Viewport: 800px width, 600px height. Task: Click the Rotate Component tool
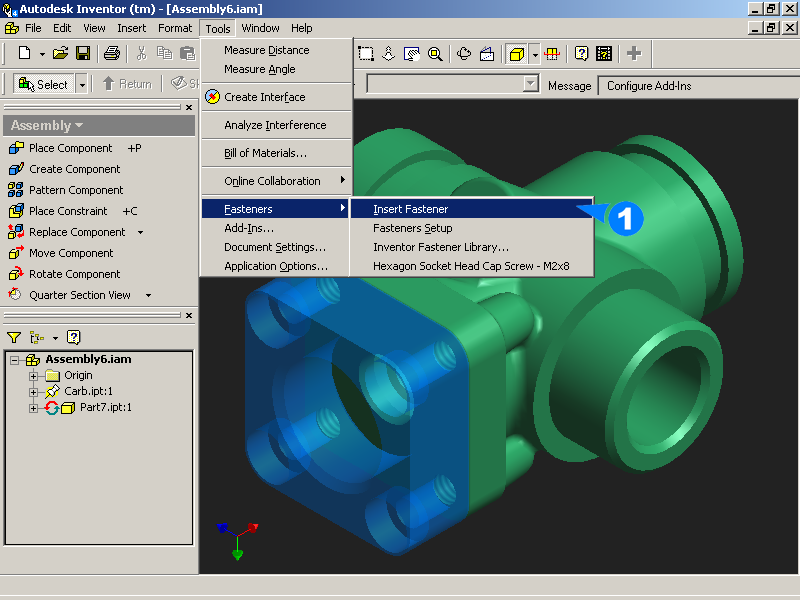64,274
